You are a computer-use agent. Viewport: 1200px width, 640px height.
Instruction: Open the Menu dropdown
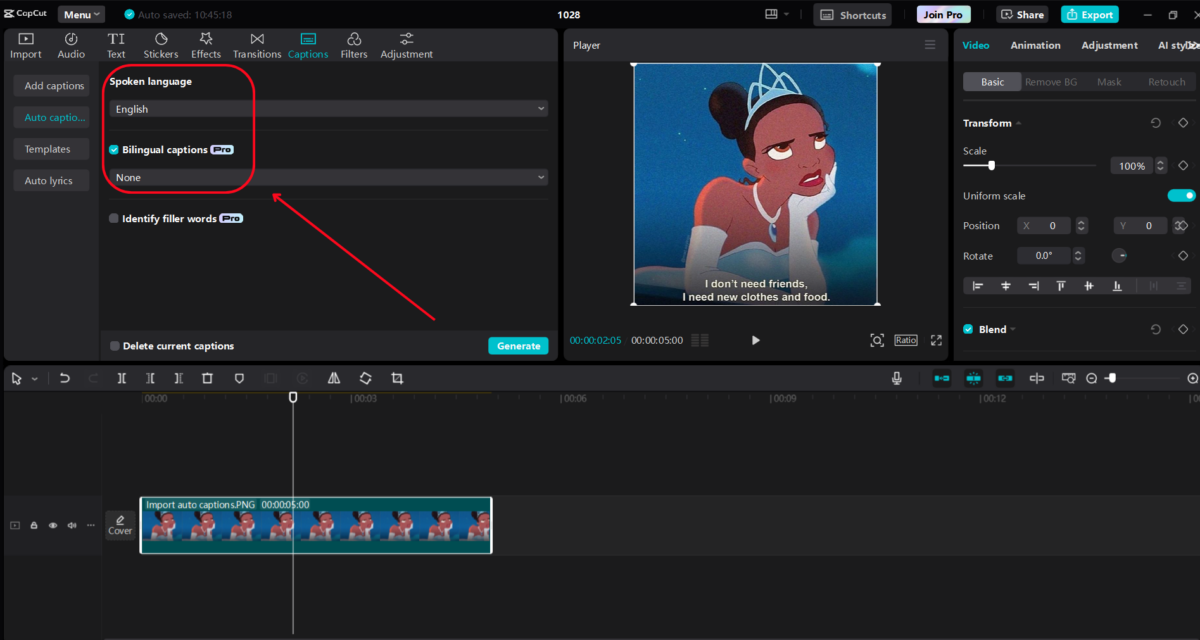[x=81, y=15]
